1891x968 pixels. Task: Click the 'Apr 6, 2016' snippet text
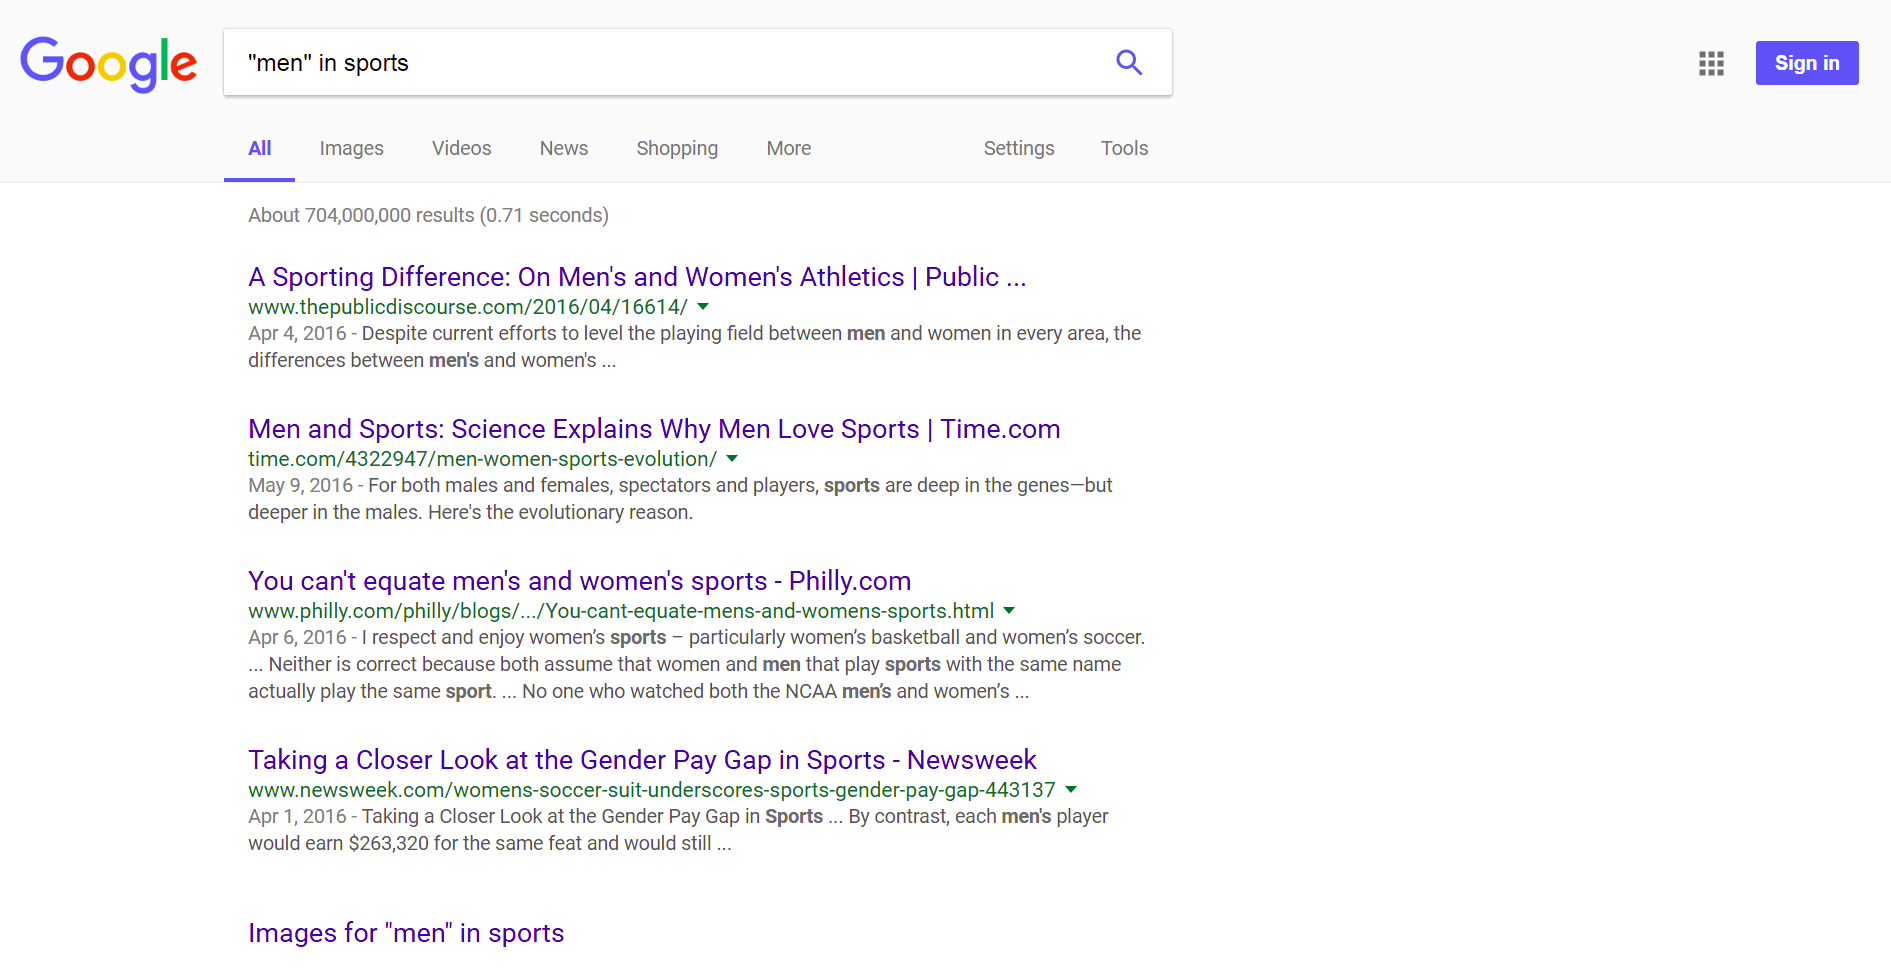coord(297,637)
